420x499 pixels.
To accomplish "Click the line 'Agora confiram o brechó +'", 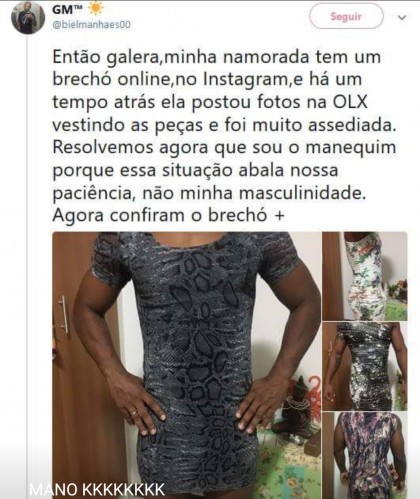I will [x=168, y=215].
